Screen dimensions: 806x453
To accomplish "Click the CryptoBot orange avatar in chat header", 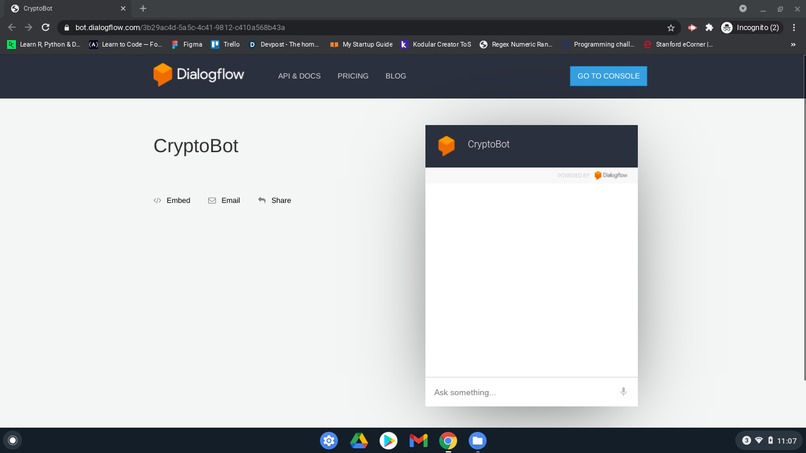I will [x=446, y=146].
